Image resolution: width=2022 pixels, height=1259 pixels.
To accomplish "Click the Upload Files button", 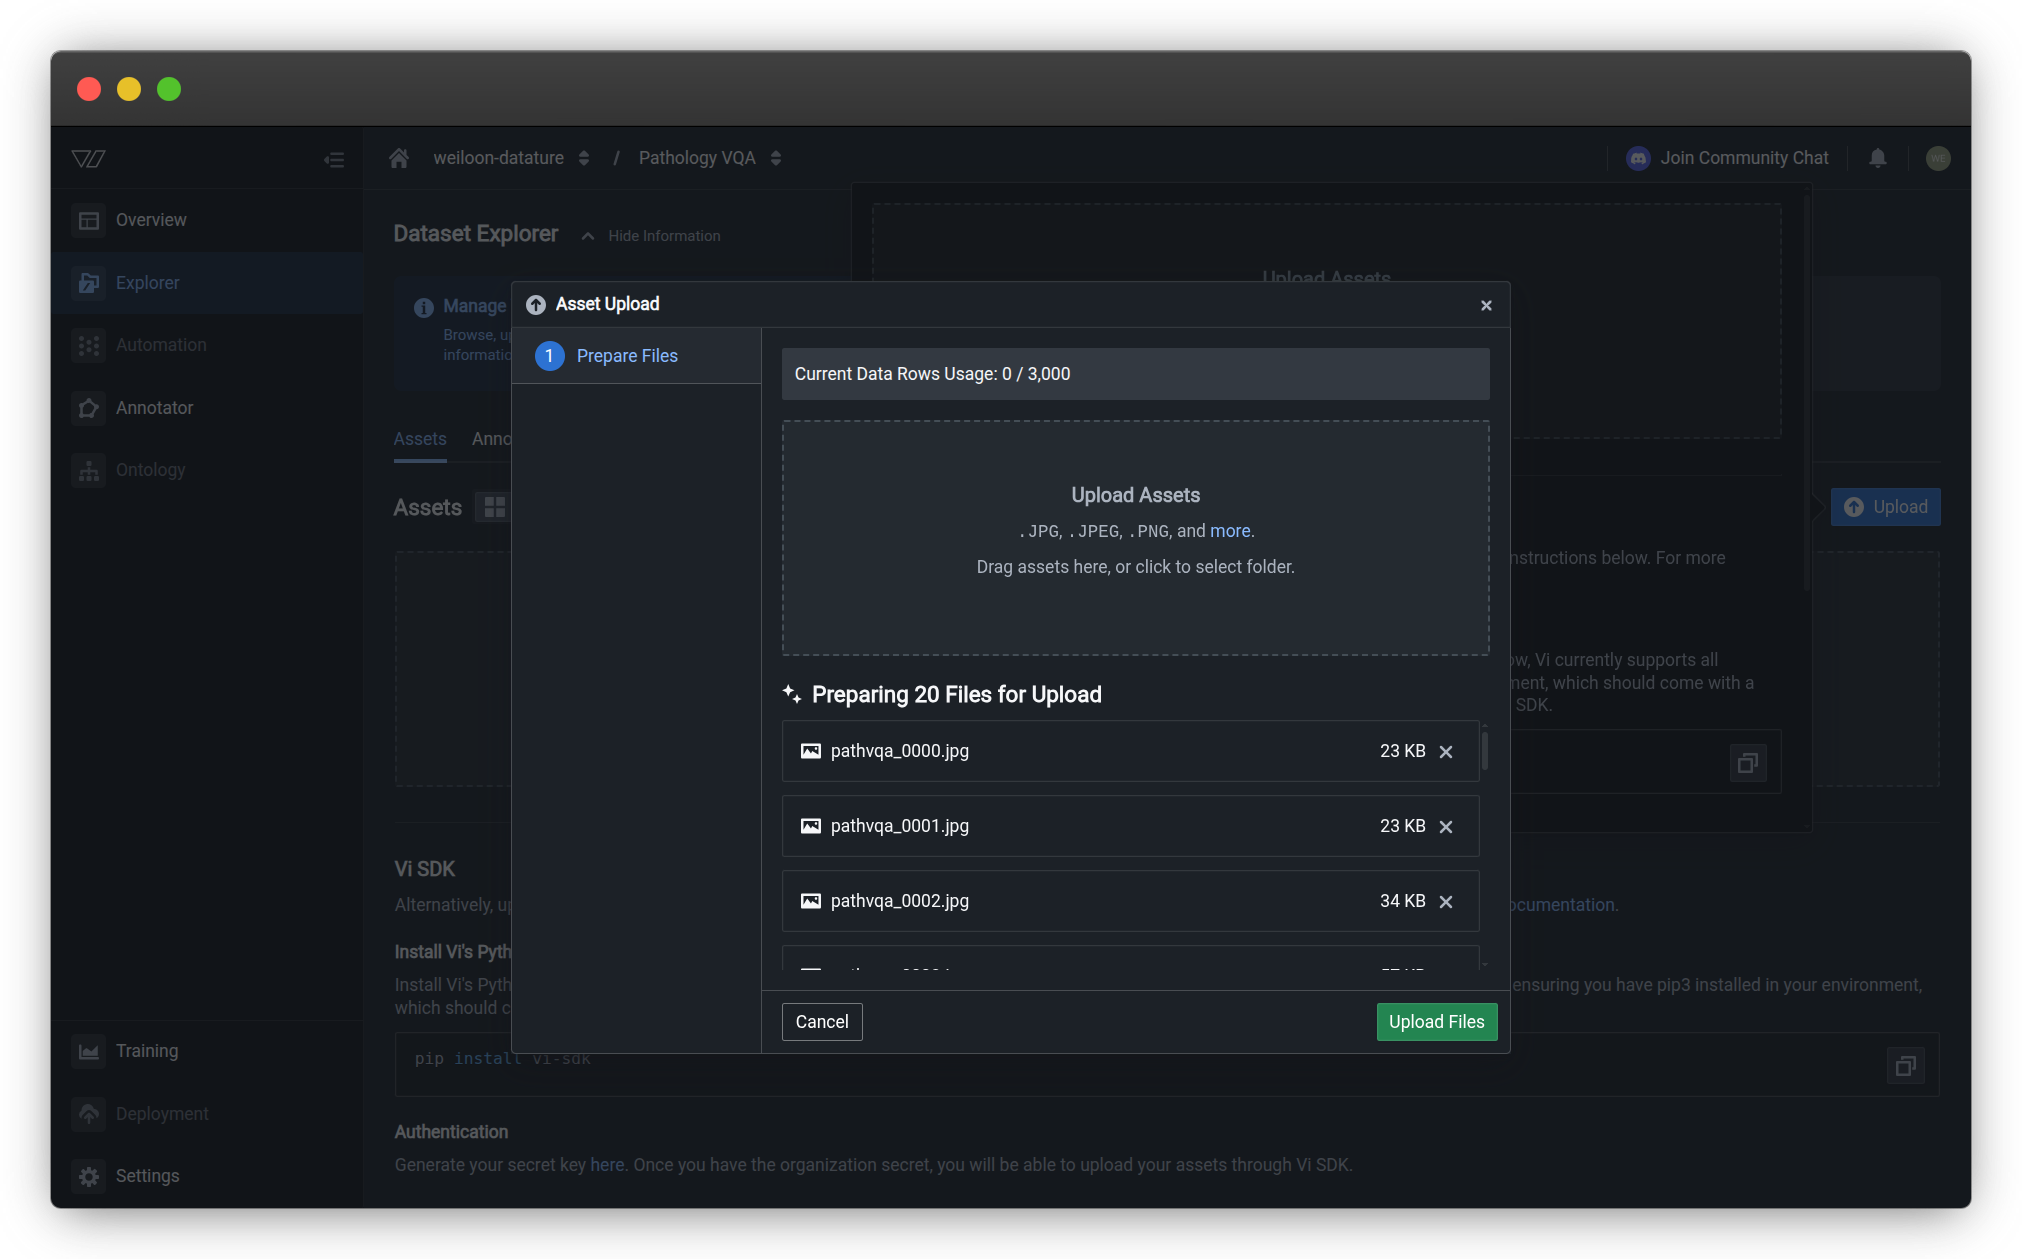I will (1436, 1021).
